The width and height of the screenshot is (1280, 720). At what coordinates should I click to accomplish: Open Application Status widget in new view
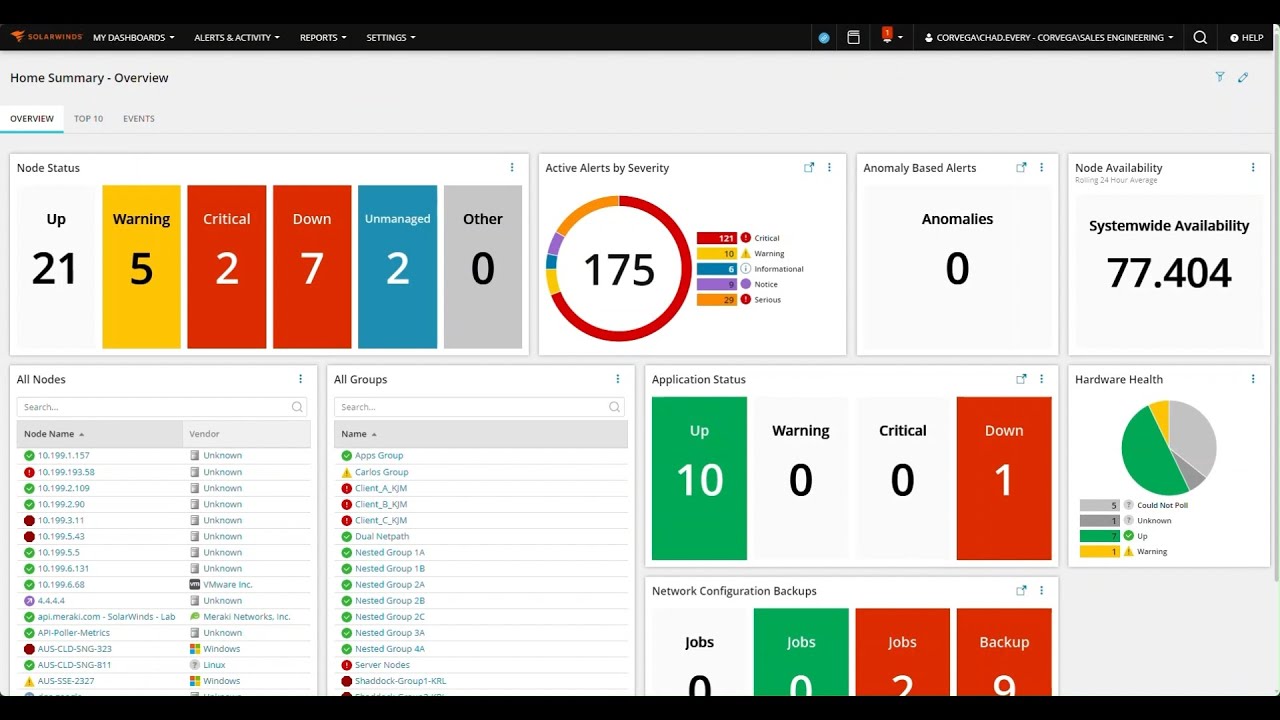(x=1021, y=379)
